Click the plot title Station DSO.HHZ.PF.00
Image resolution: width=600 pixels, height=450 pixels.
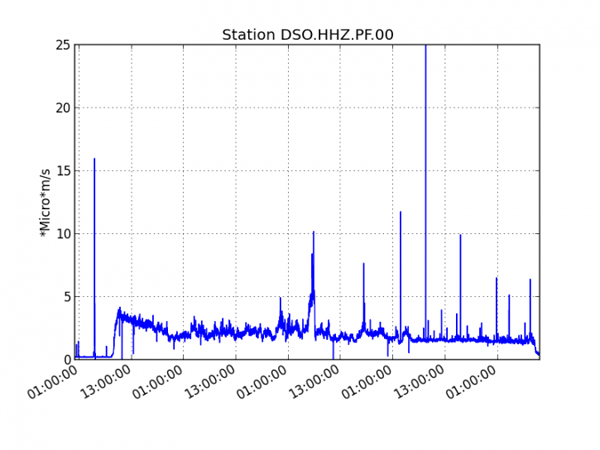point(307,35)
